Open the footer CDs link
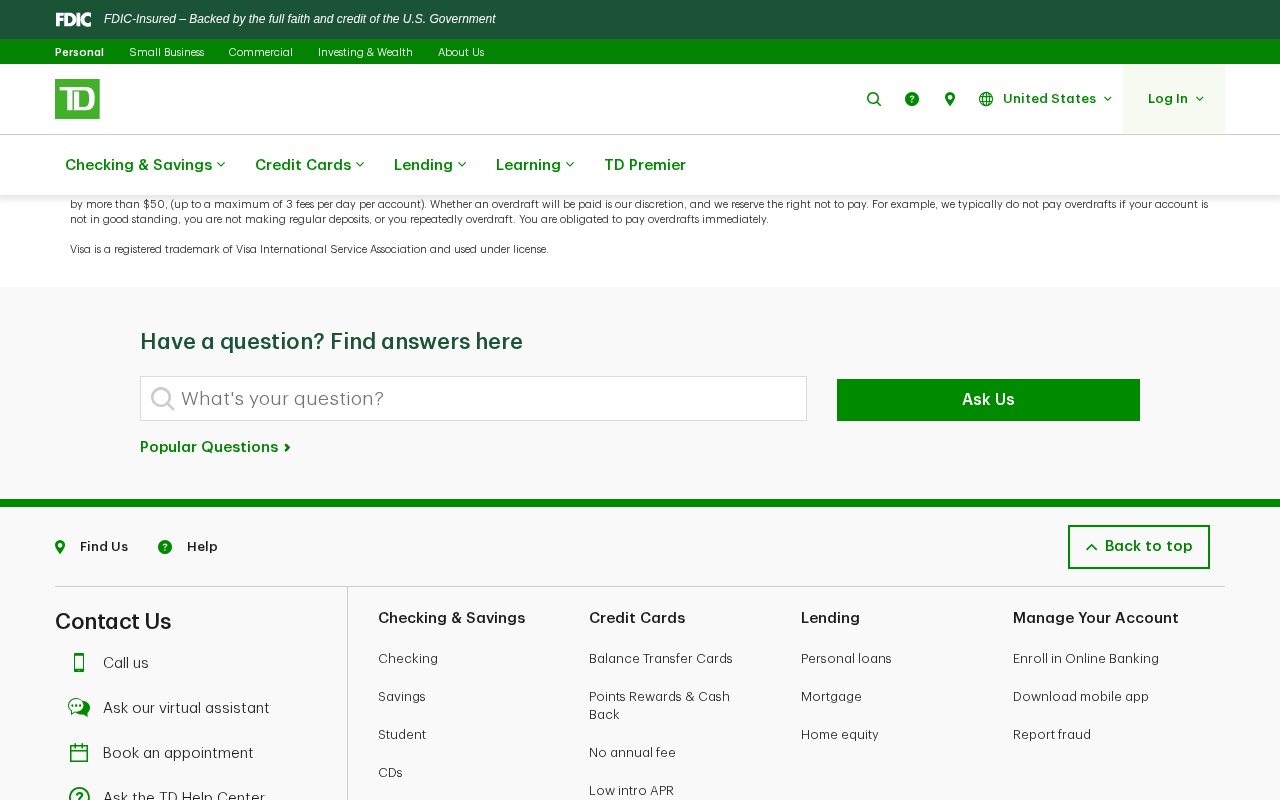The height and width of the screenshot is (800, 1280). pos(390,773)
